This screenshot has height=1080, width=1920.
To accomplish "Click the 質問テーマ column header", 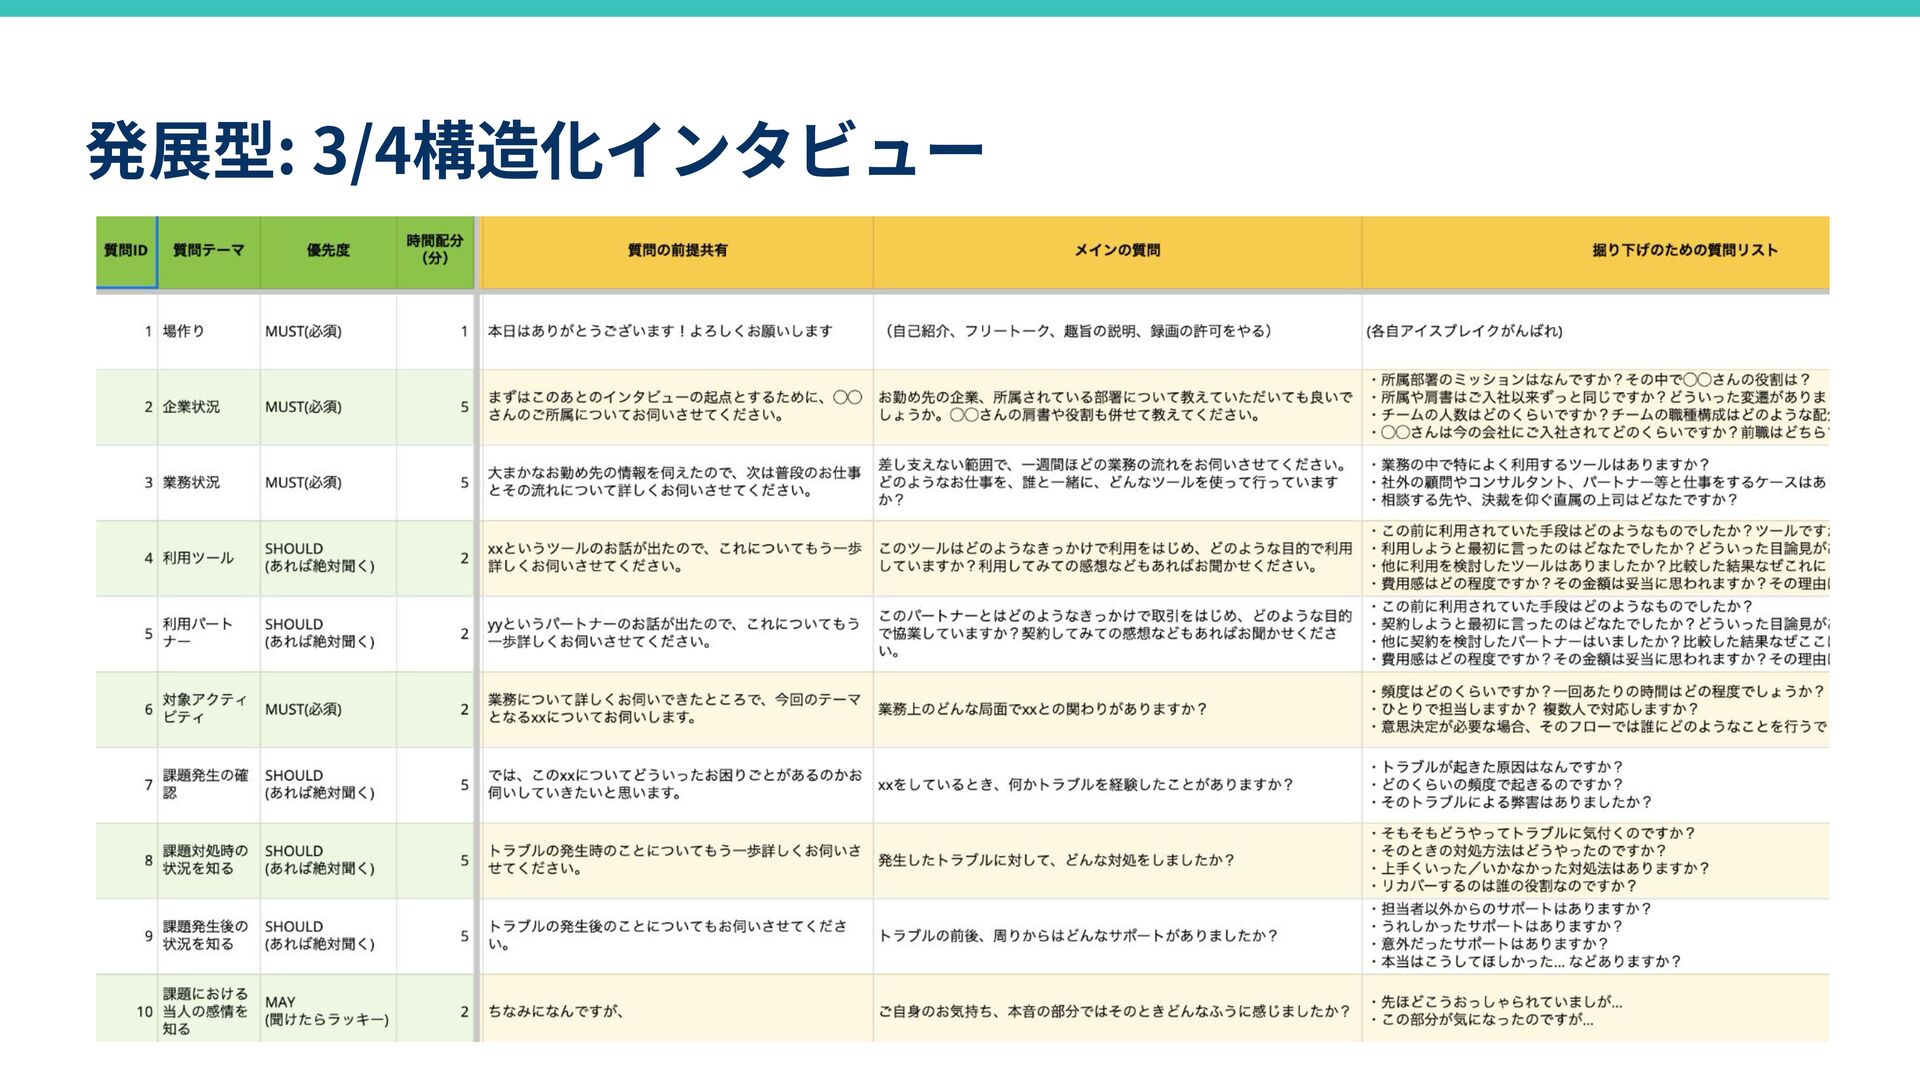I will tap(208, 250).
